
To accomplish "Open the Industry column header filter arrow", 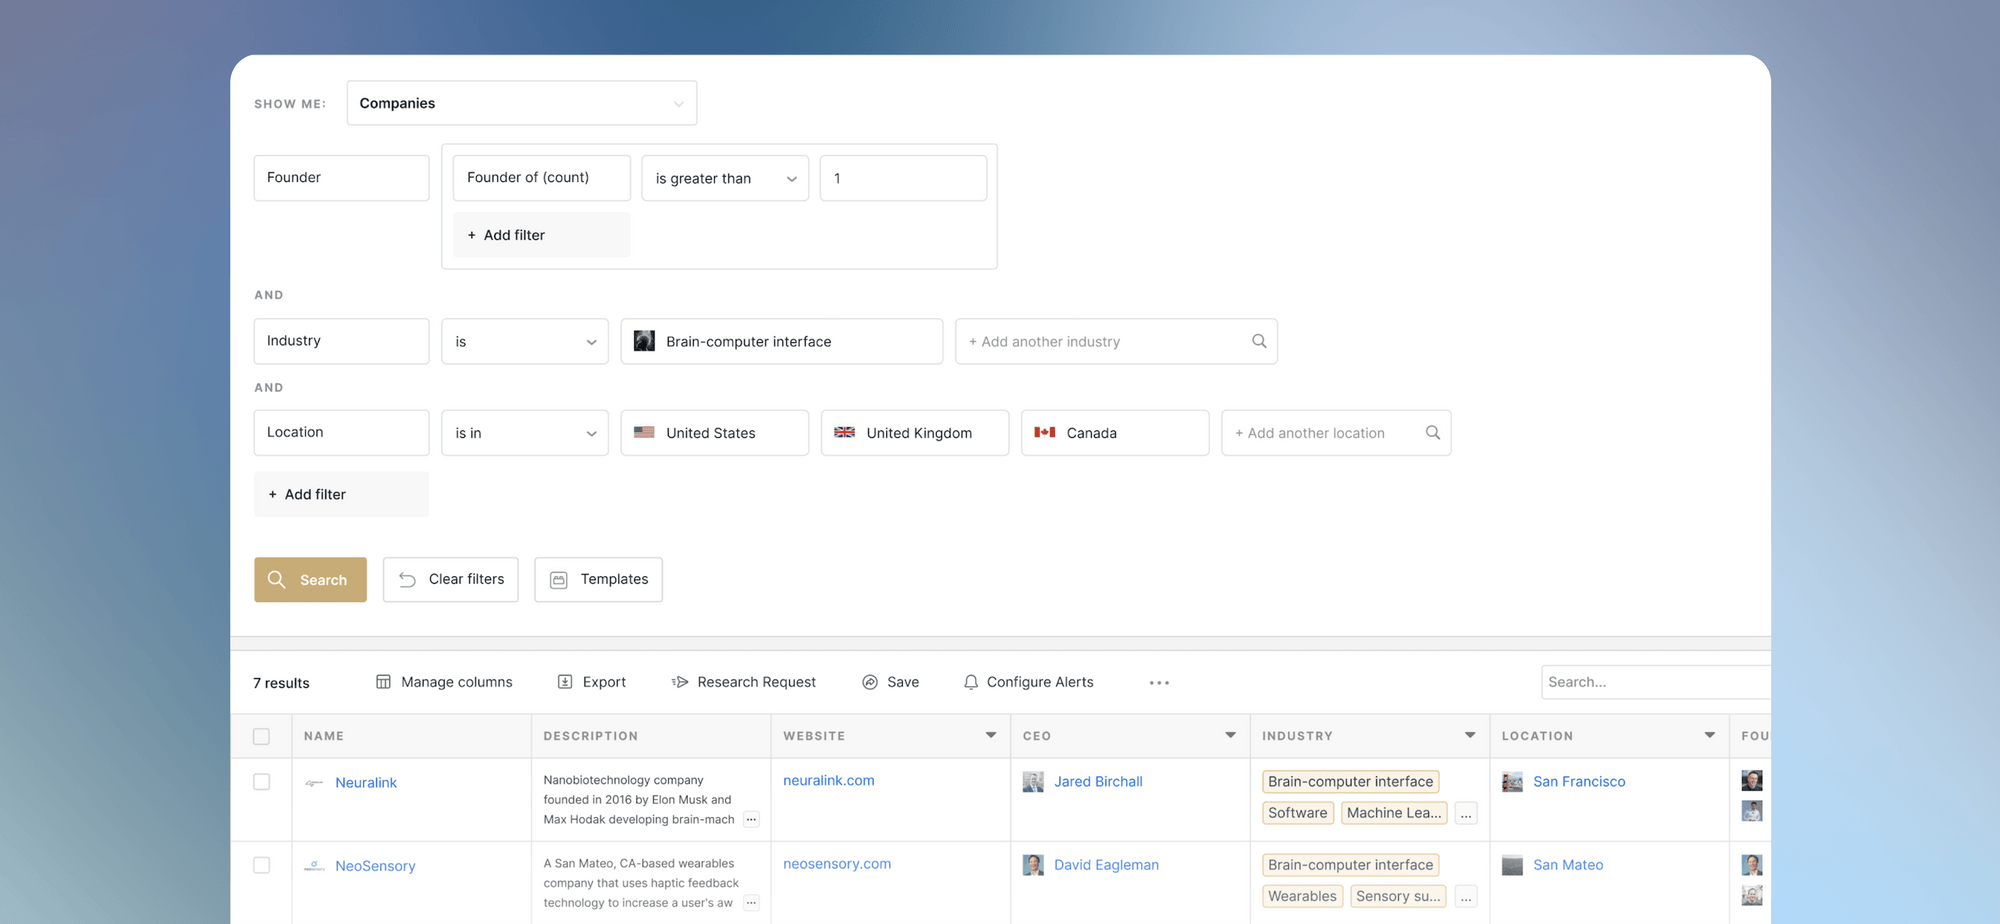I will click(x=1469, y=735).
